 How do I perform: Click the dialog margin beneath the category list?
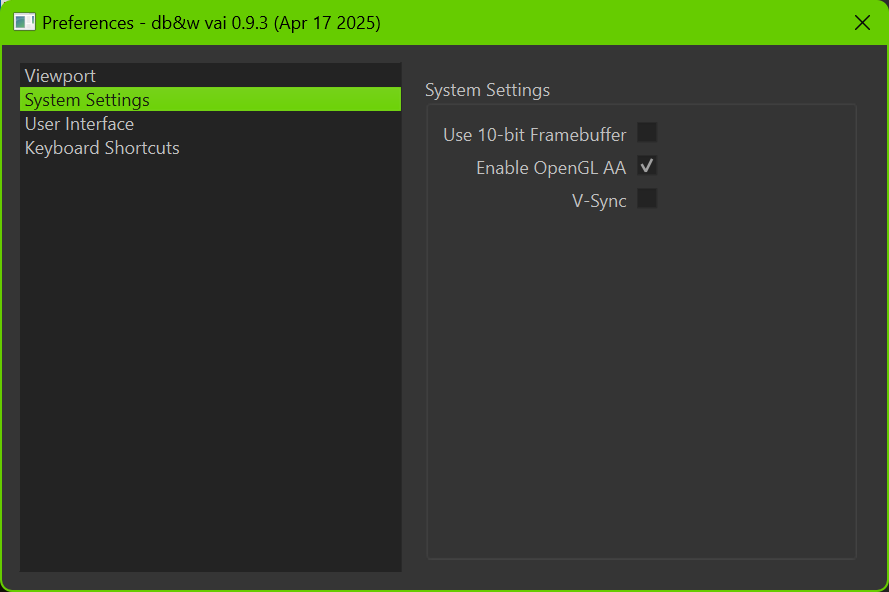[210, 580]
